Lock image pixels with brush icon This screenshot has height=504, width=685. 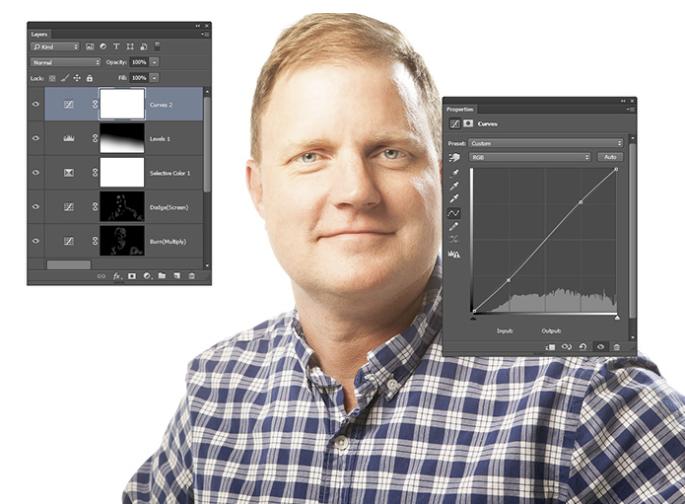(64, 78)
